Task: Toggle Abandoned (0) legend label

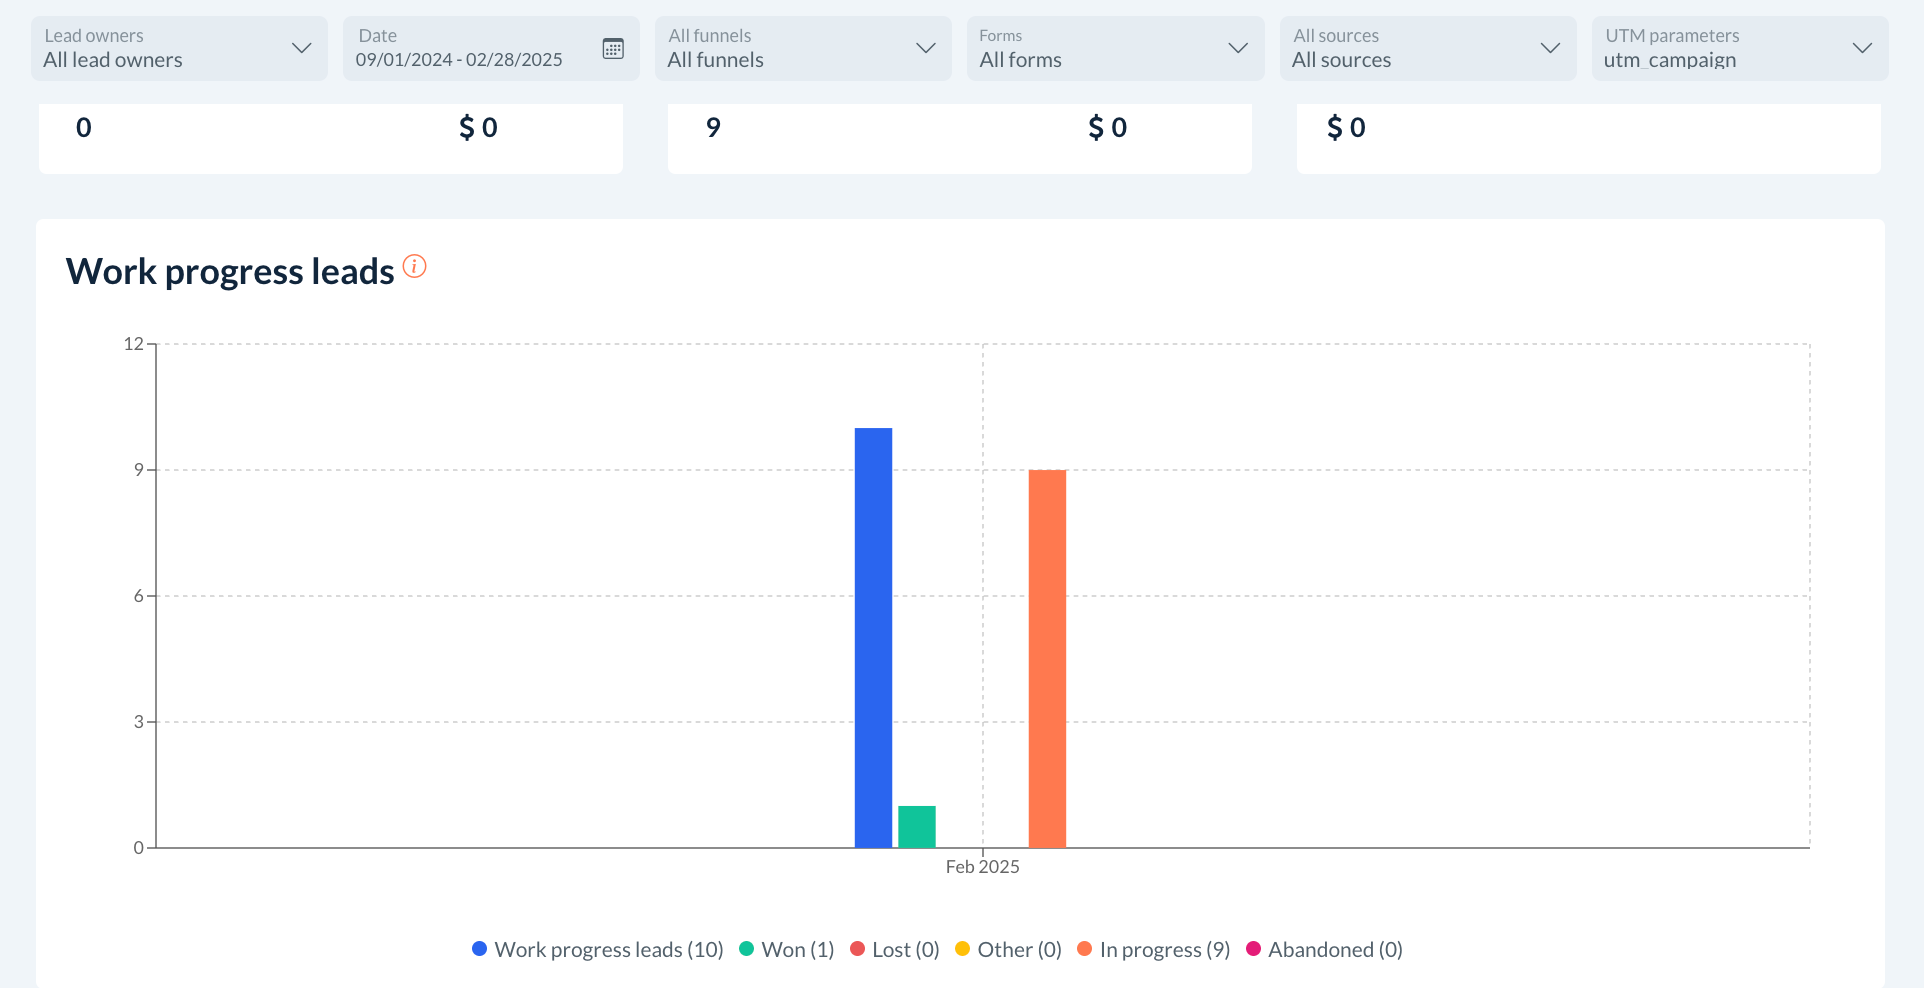Action: pos(1335,950)
